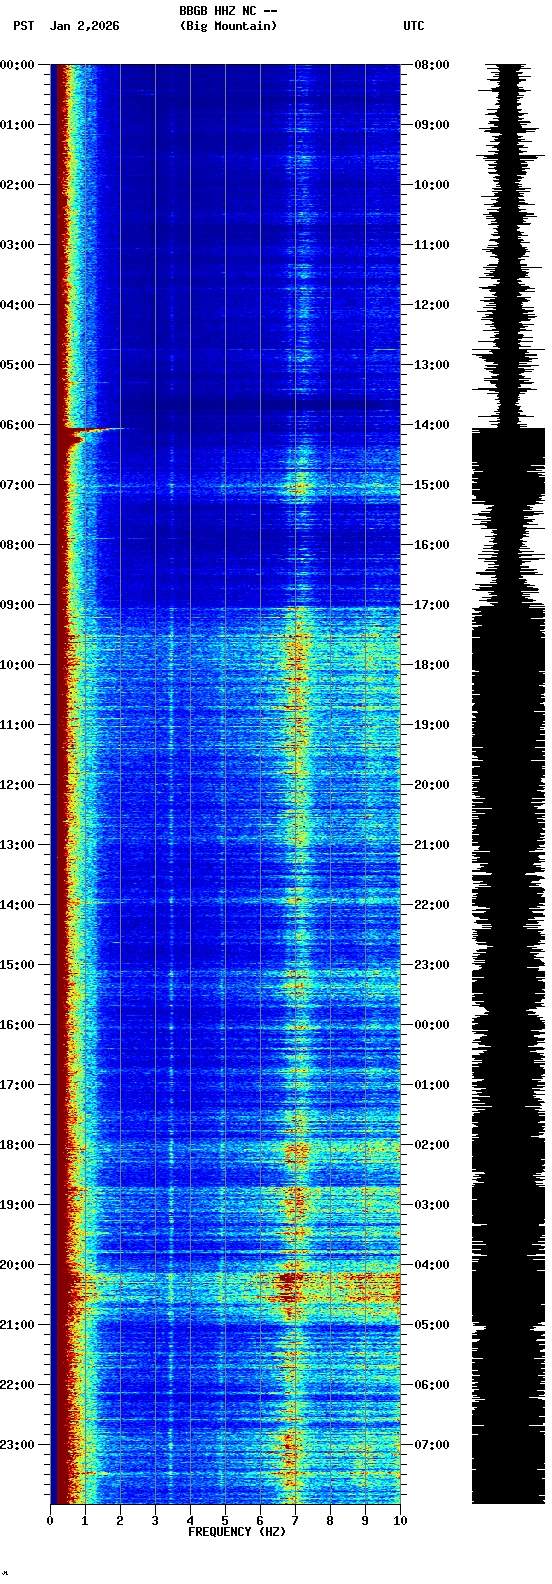552x1584 pixels.
Task: Click the 02:00 UTC time label
Action: (432, 1145)
